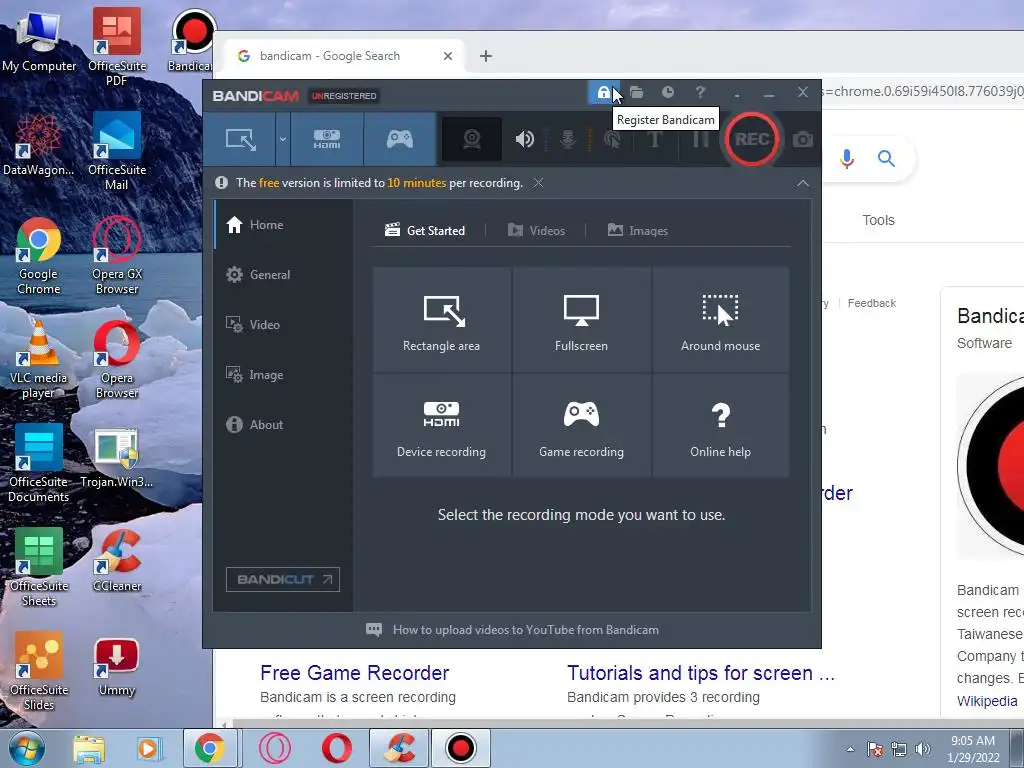Close the bandicam Google Search tab
Screen dimensions: 1024x768
pos(447,56)
